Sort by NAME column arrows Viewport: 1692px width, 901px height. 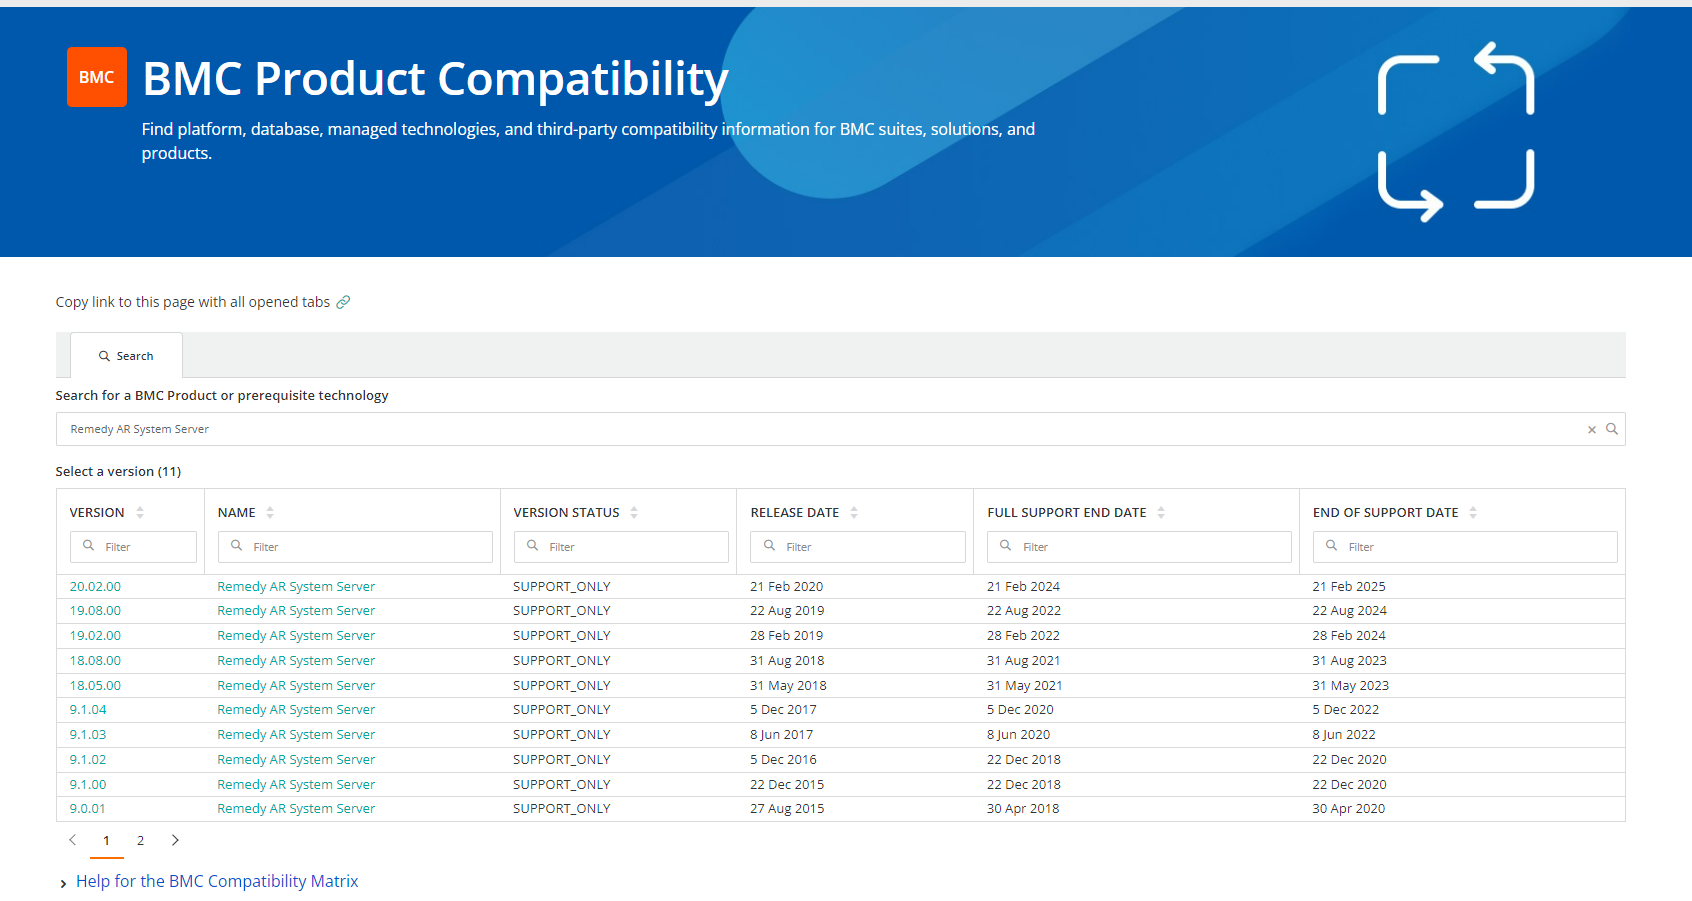click(270, 512)
